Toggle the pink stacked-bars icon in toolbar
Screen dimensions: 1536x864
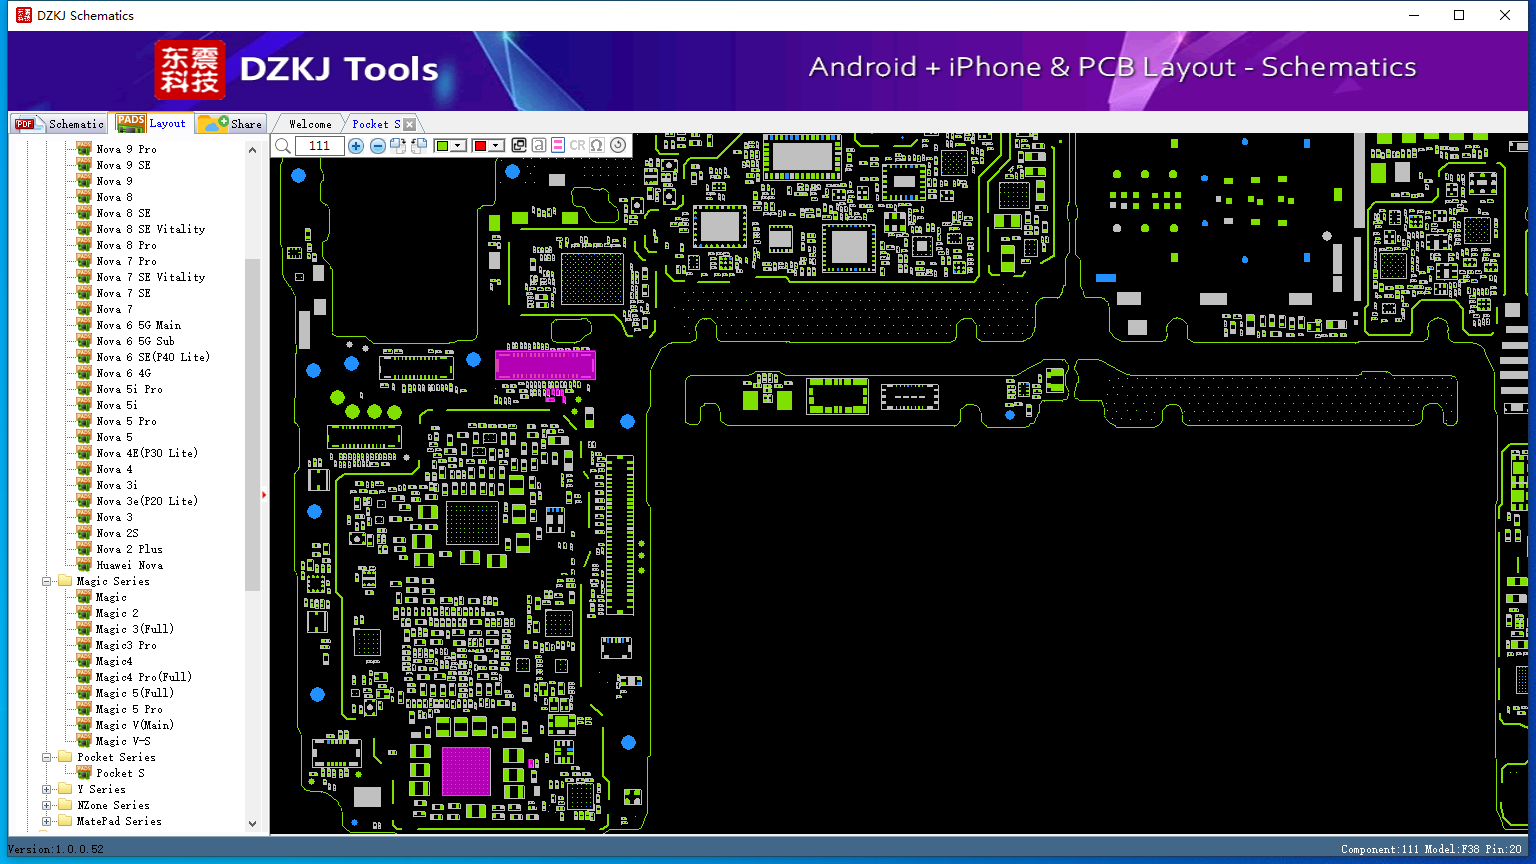click(558, 145)
